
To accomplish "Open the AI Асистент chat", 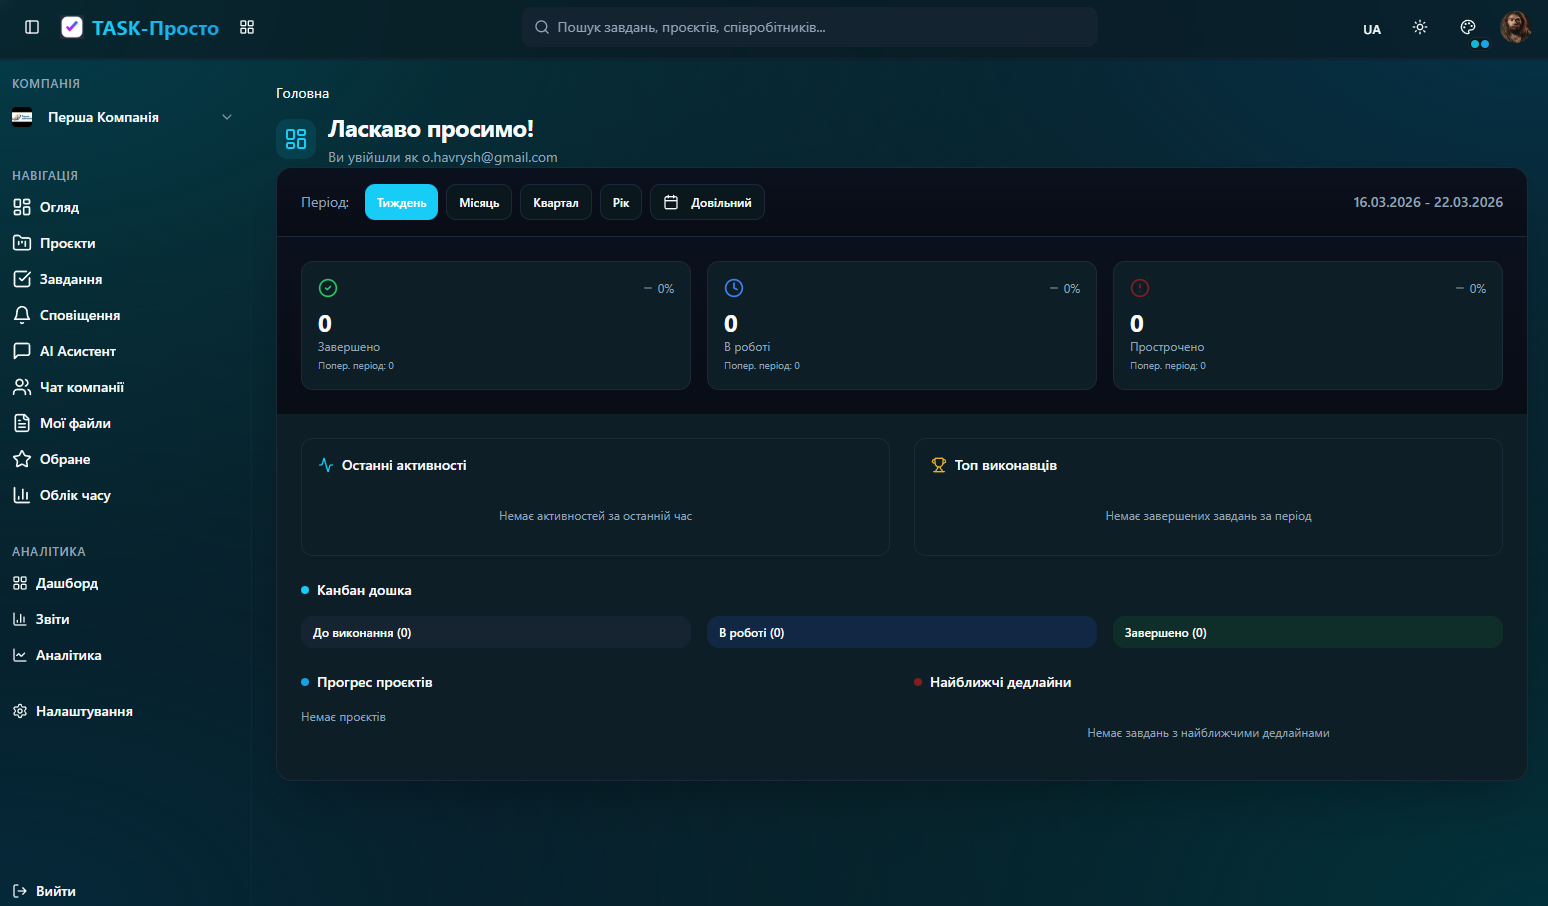I will point(77,351).
